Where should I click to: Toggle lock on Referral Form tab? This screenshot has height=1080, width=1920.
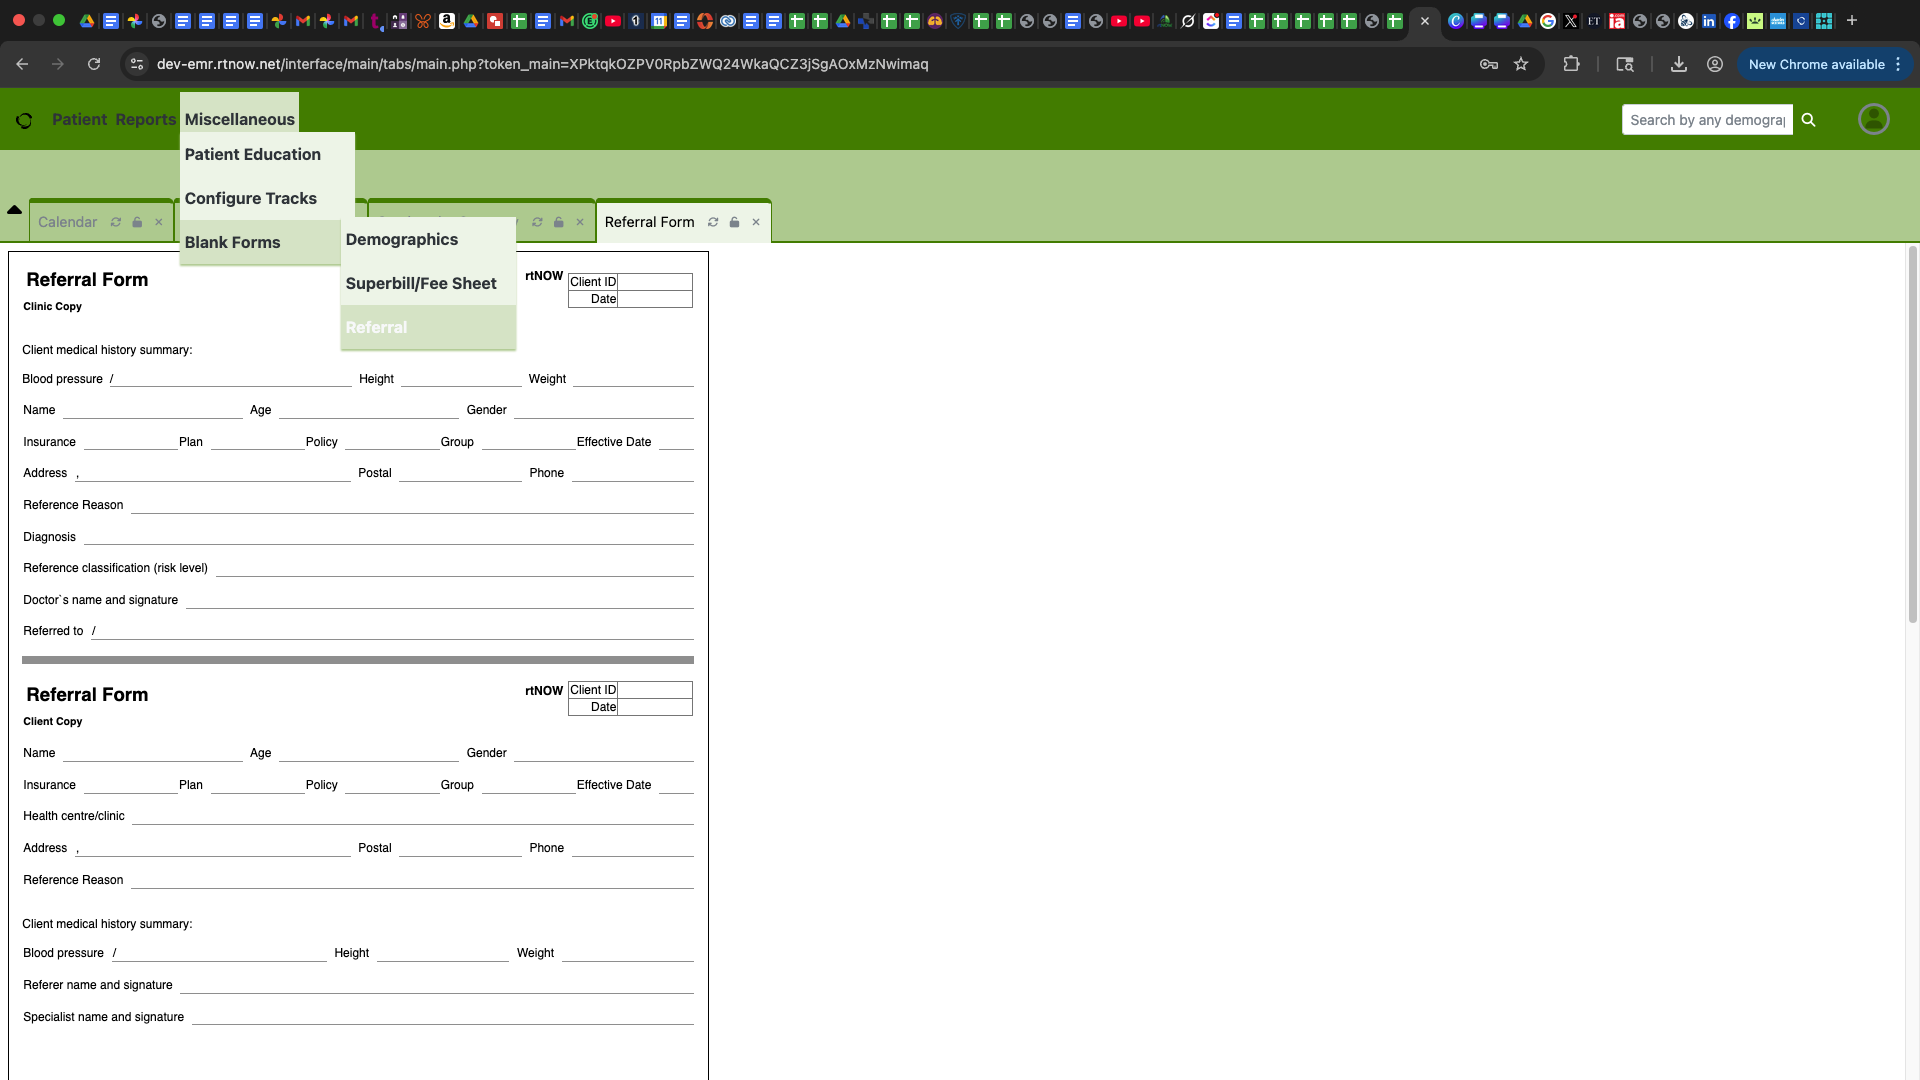734,222
